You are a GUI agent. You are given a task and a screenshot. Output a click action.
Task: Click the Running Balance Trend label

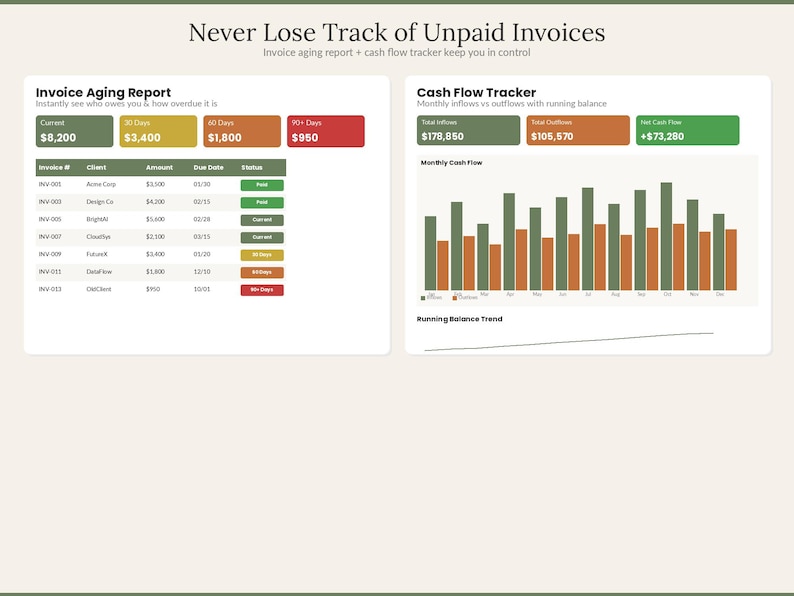tap(460, 319)
